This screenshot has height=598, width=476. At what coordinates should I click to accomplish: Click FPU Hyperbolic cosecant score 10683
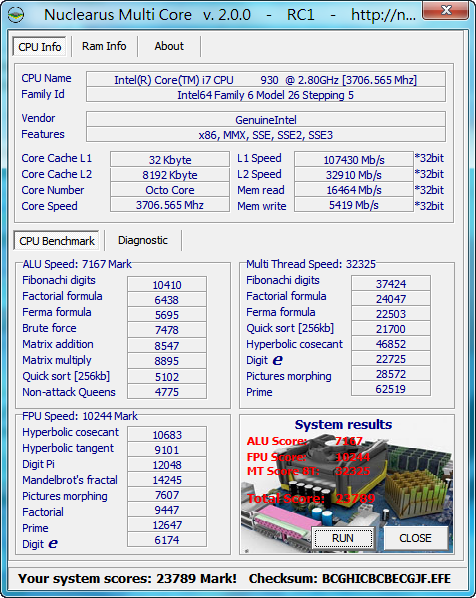[x=167, y=434]
